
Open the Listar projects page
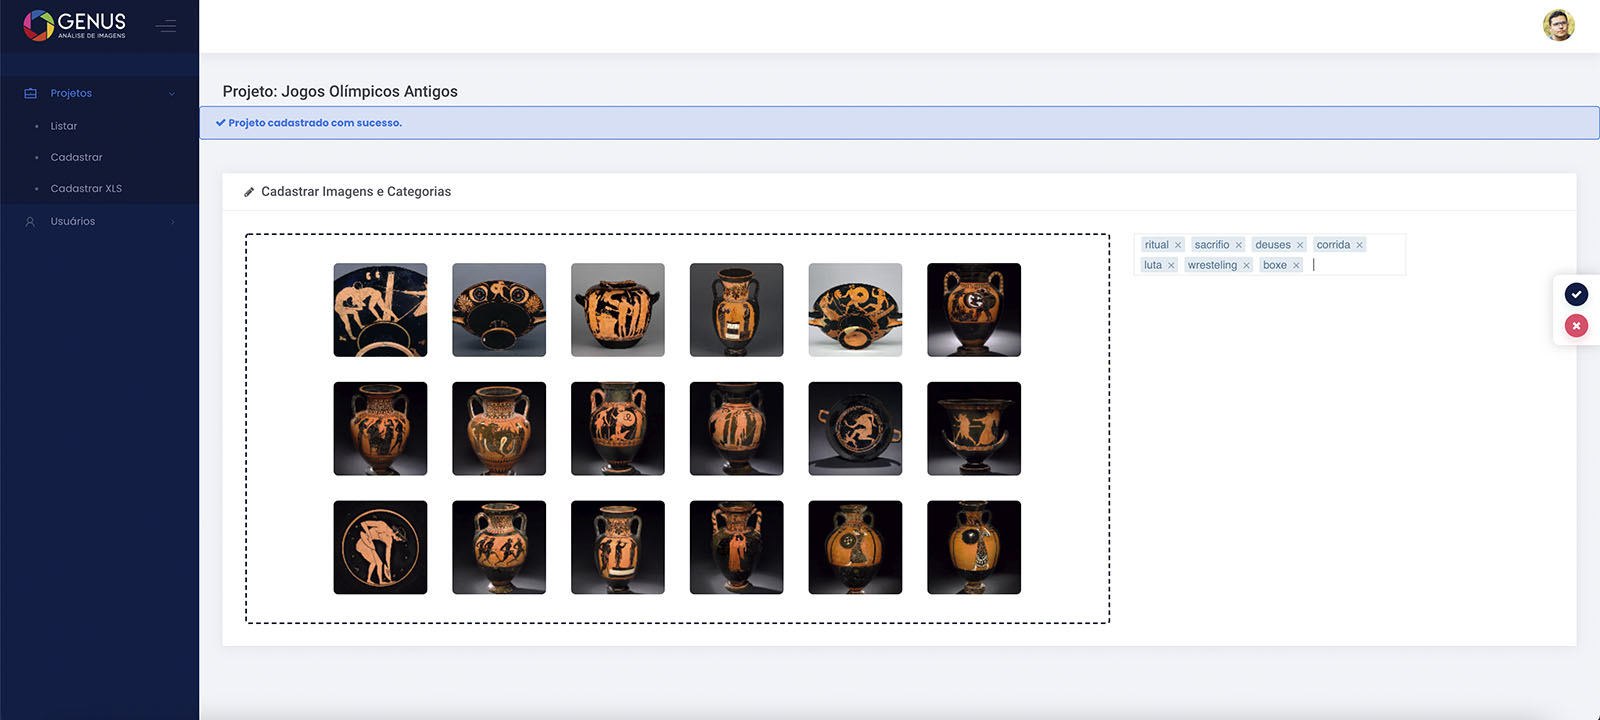[64, 126]
